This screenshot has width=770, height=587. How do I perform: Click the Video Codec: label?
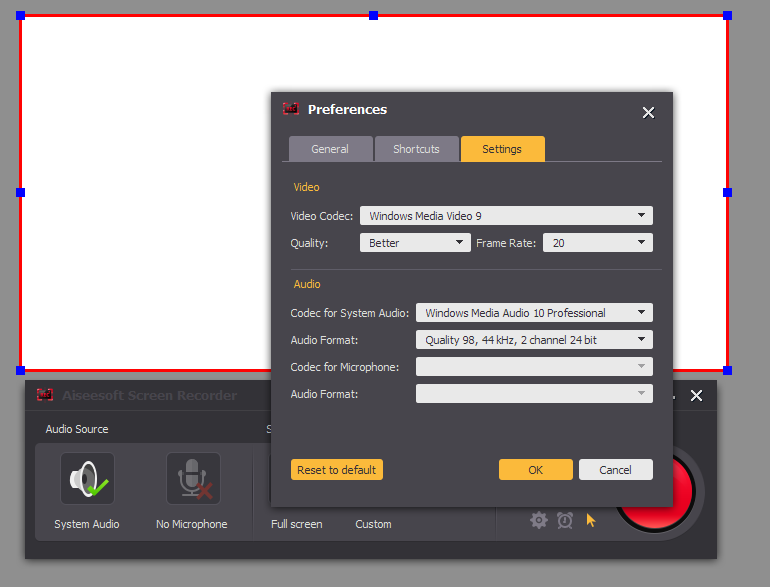(322, 216)
